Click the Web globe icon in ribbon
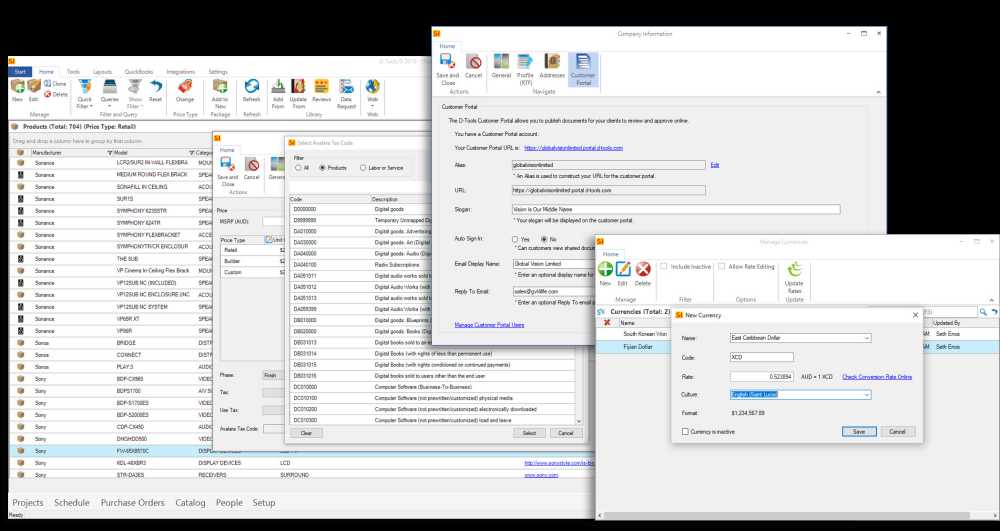This screenshot has width=1000, height=531. pos(372,87)
